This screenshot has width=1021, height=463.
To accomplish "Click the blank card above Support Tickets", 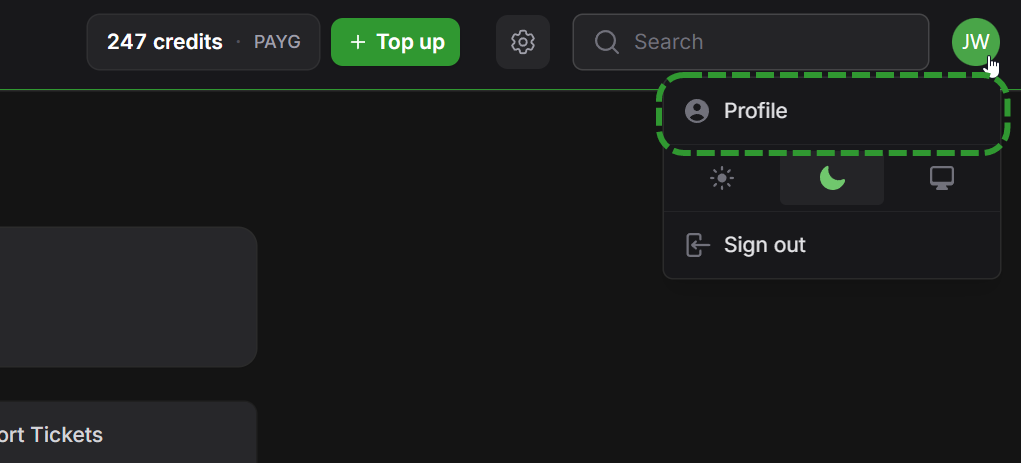I will click(128, 297).
